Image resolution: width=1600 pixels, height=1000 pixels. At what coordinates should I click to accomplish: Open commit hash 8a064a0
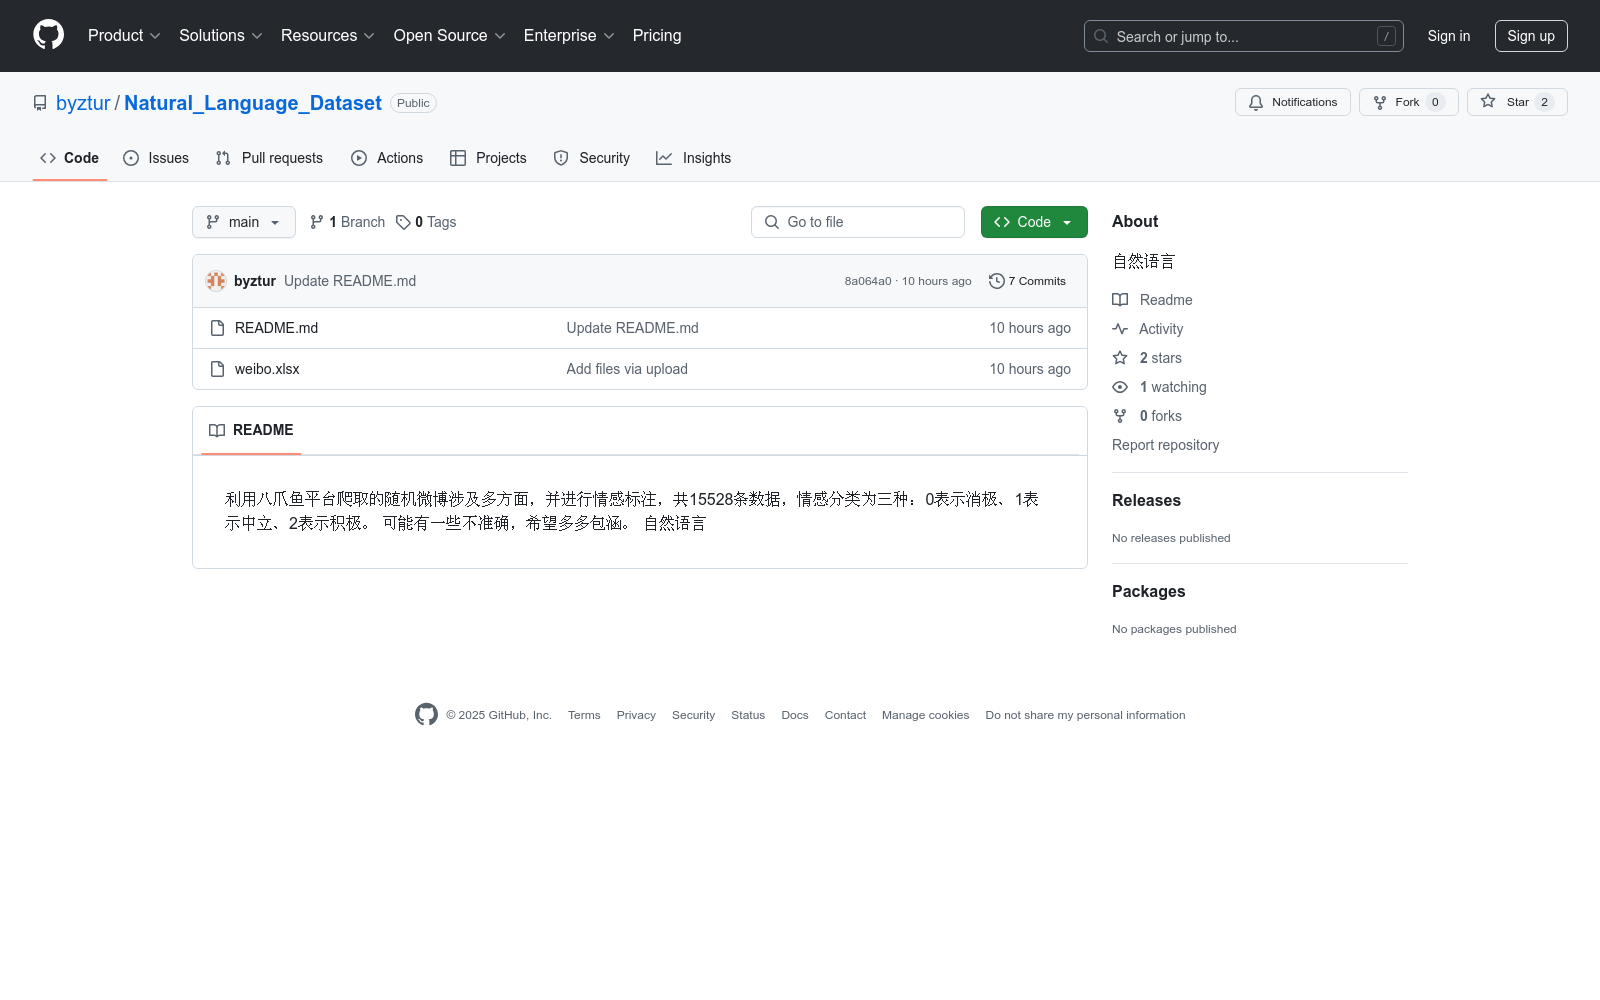pyautogui.click(x=868, y=281)
